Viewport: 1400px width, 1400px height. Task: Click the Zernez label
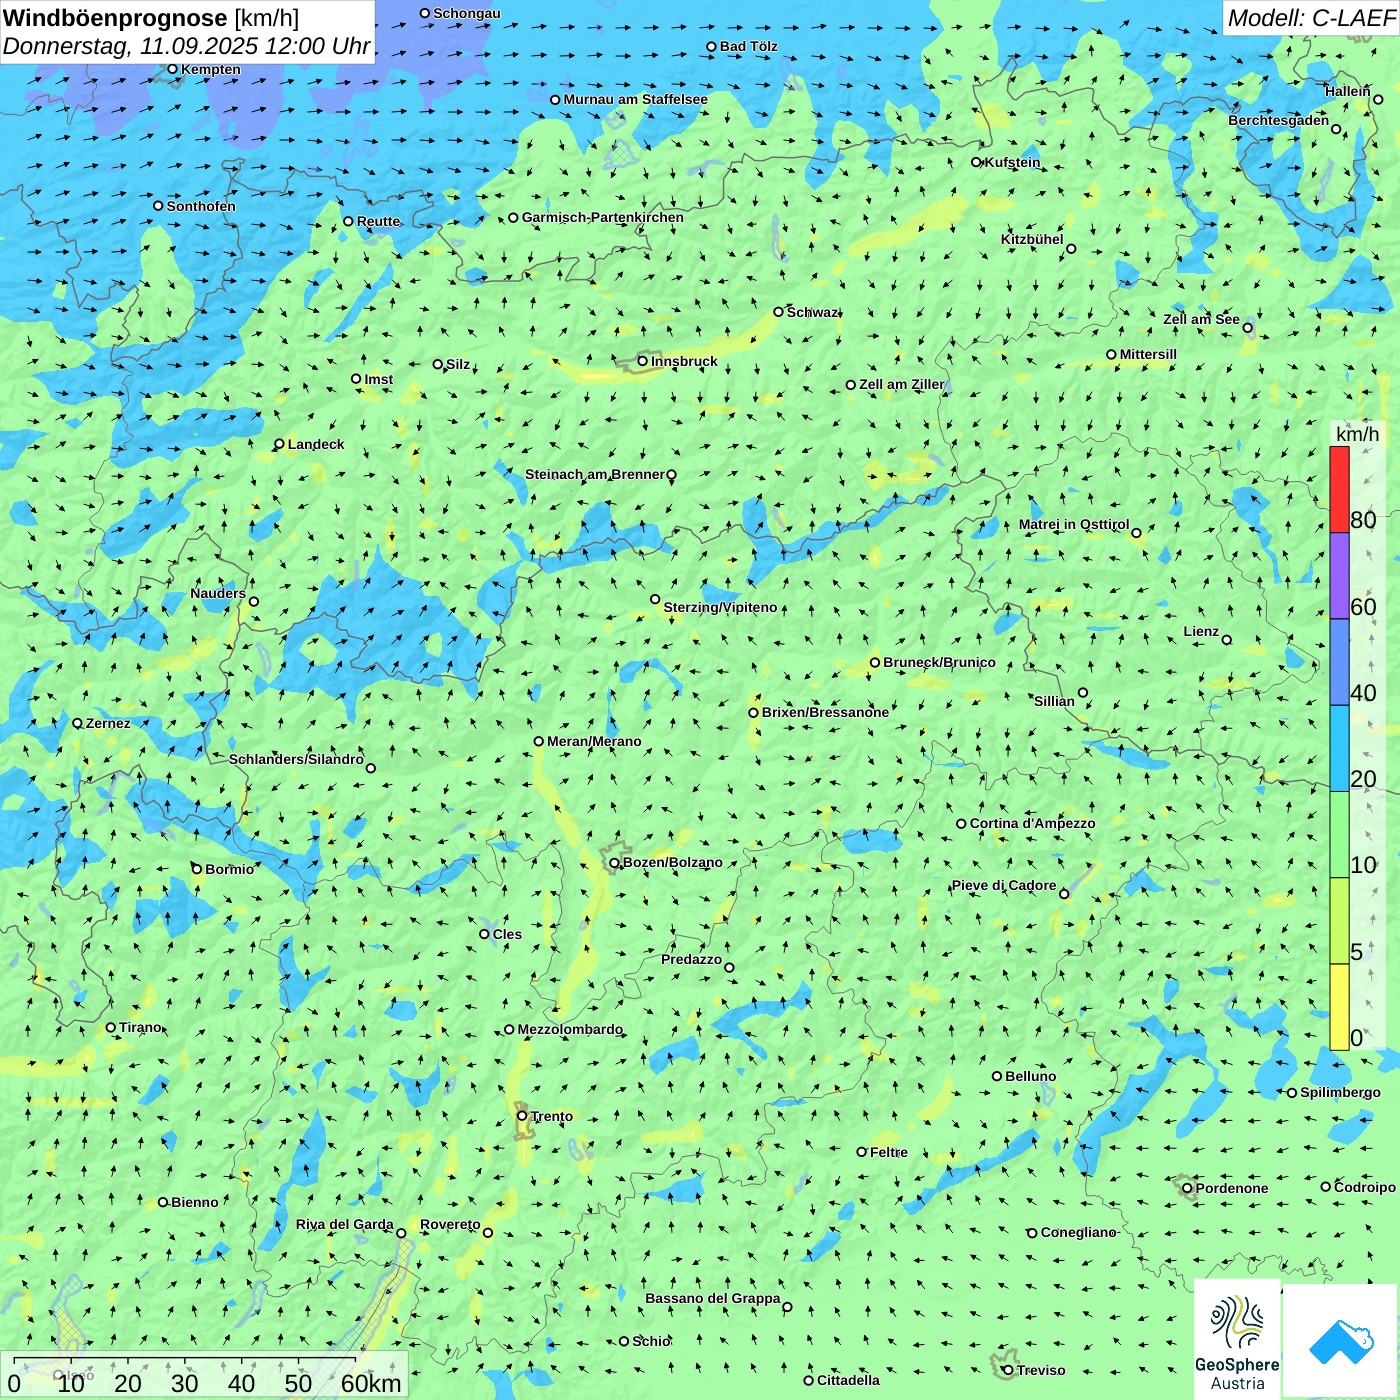(x=108, y=723)
